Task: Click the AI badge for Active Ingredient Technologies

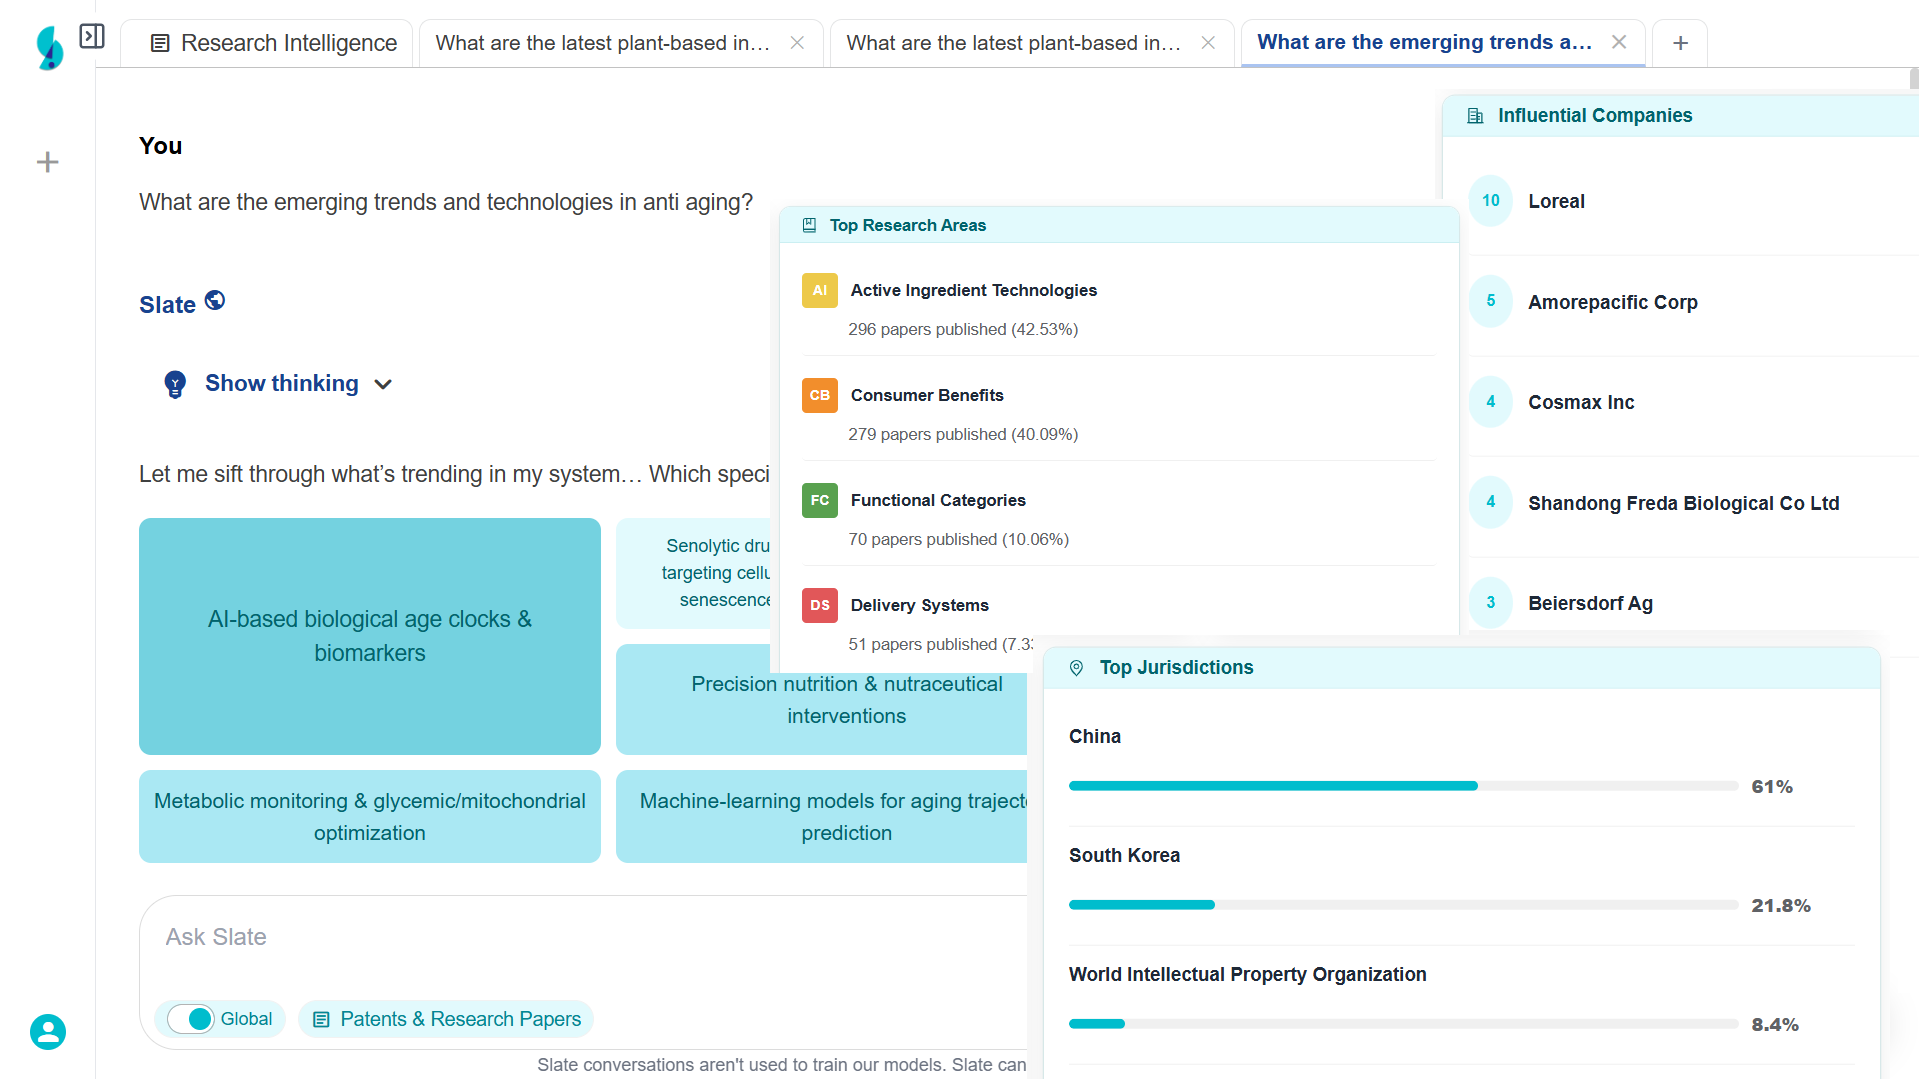Action: pyautogui.click(x=819, y=291)
